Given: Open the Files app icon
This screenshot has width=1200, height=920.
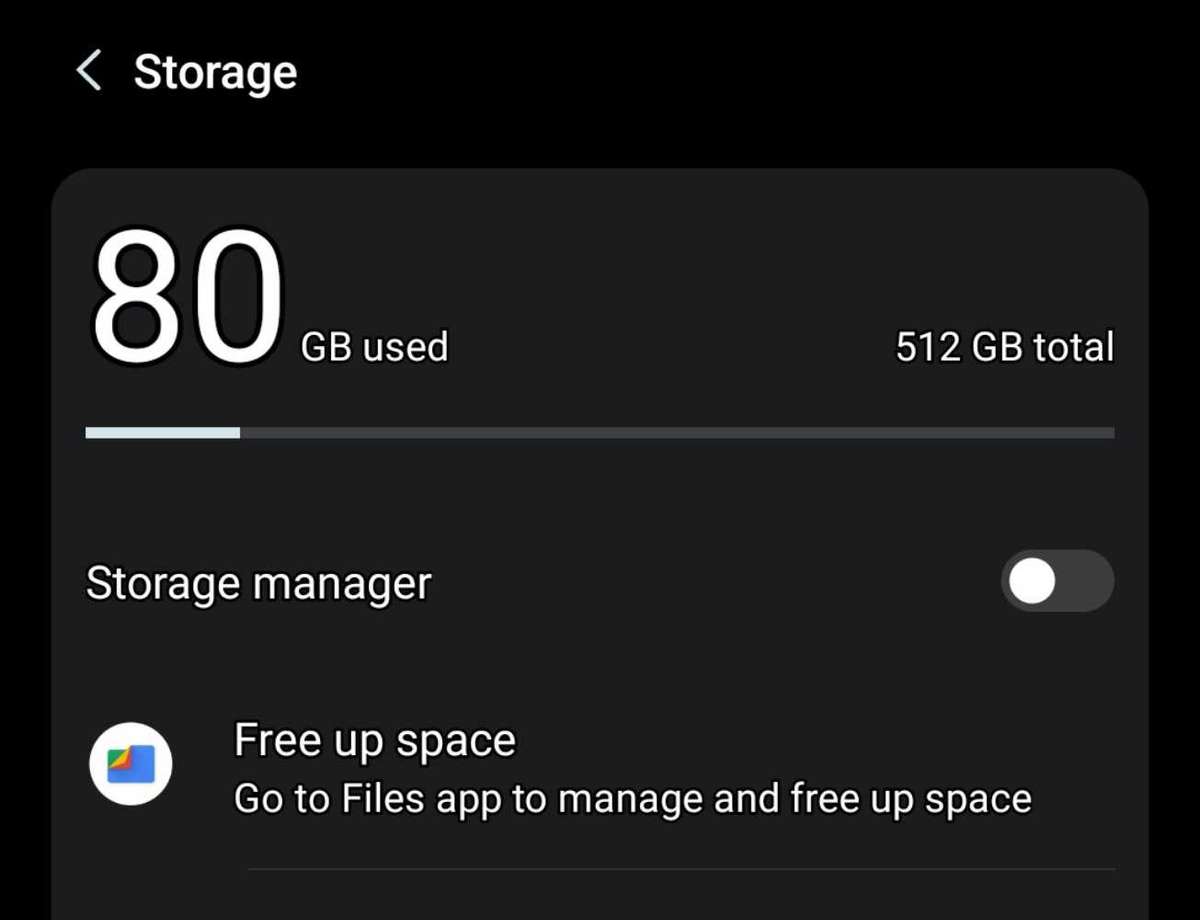Looking at the screenshot, I should [x=130, y=765].
